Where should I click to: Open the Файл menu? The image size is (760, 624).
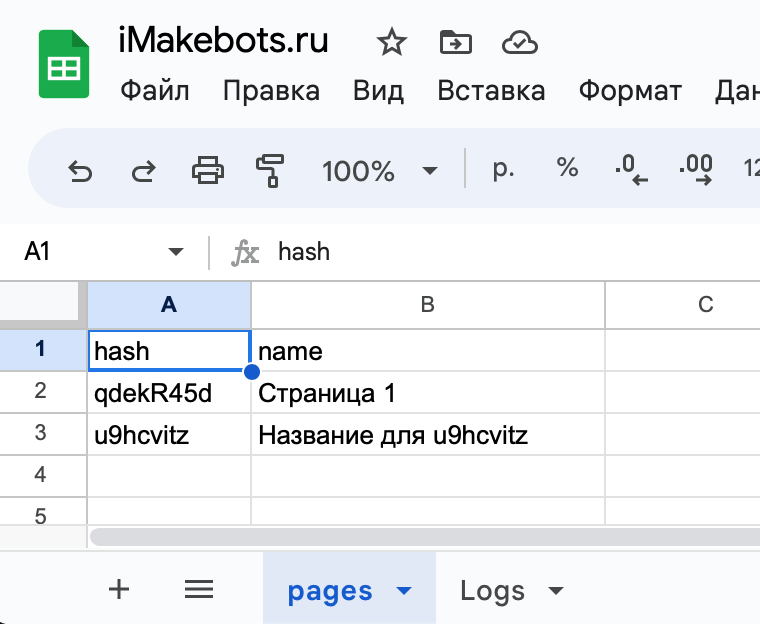pos(155,91)
